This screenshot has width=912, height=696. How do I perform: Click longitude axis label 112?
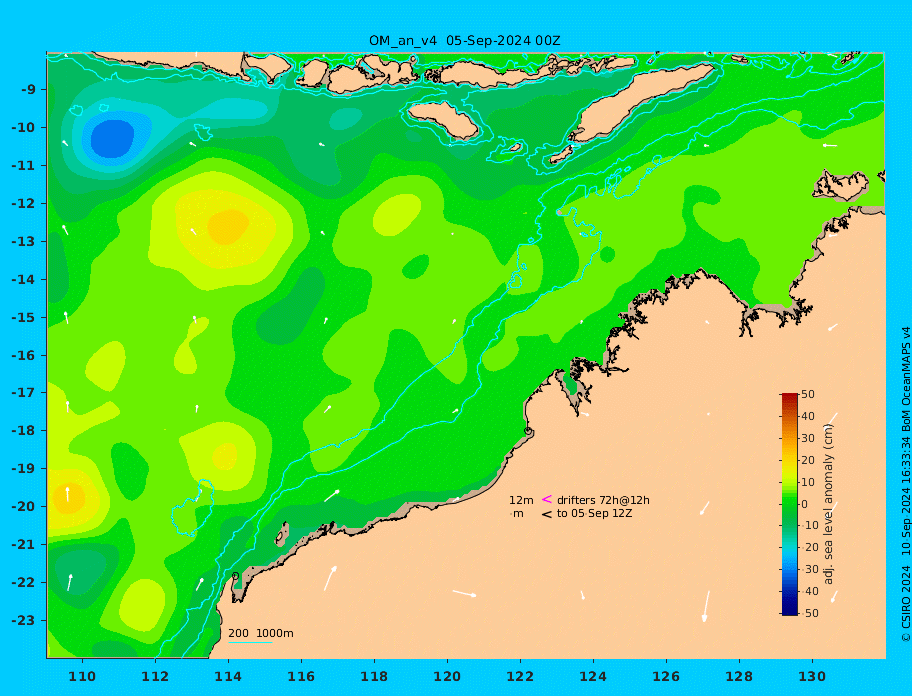click(155, 676)
